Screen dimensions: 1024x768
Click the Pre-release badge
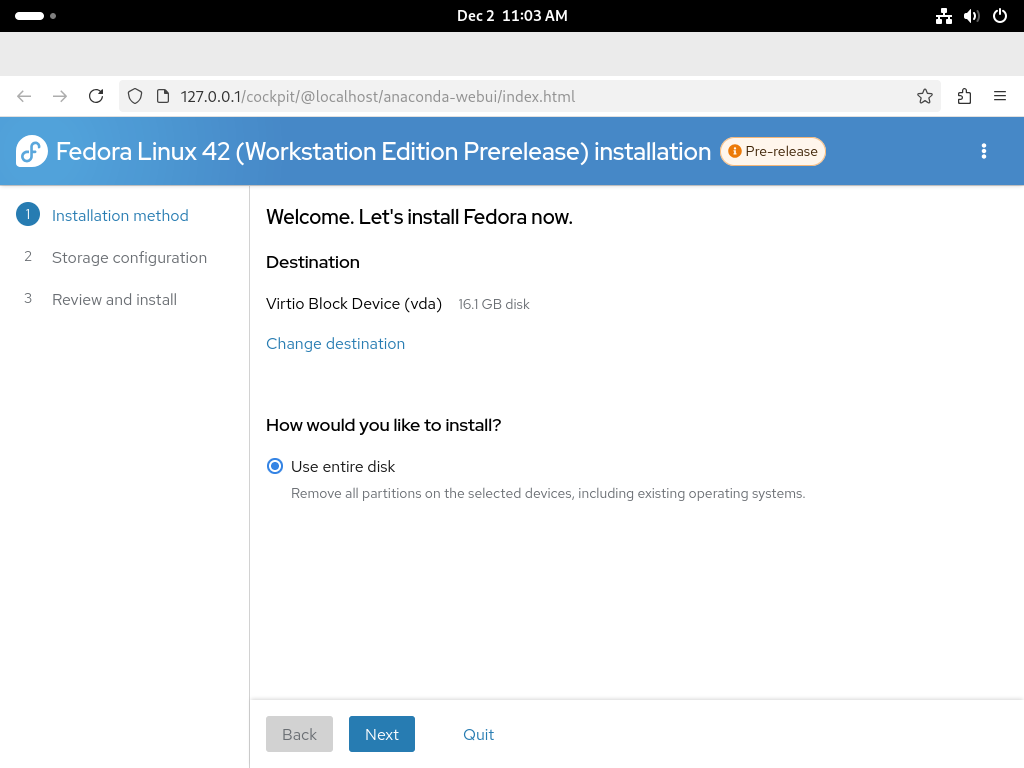pyautogui.click(x=773, y=152)
